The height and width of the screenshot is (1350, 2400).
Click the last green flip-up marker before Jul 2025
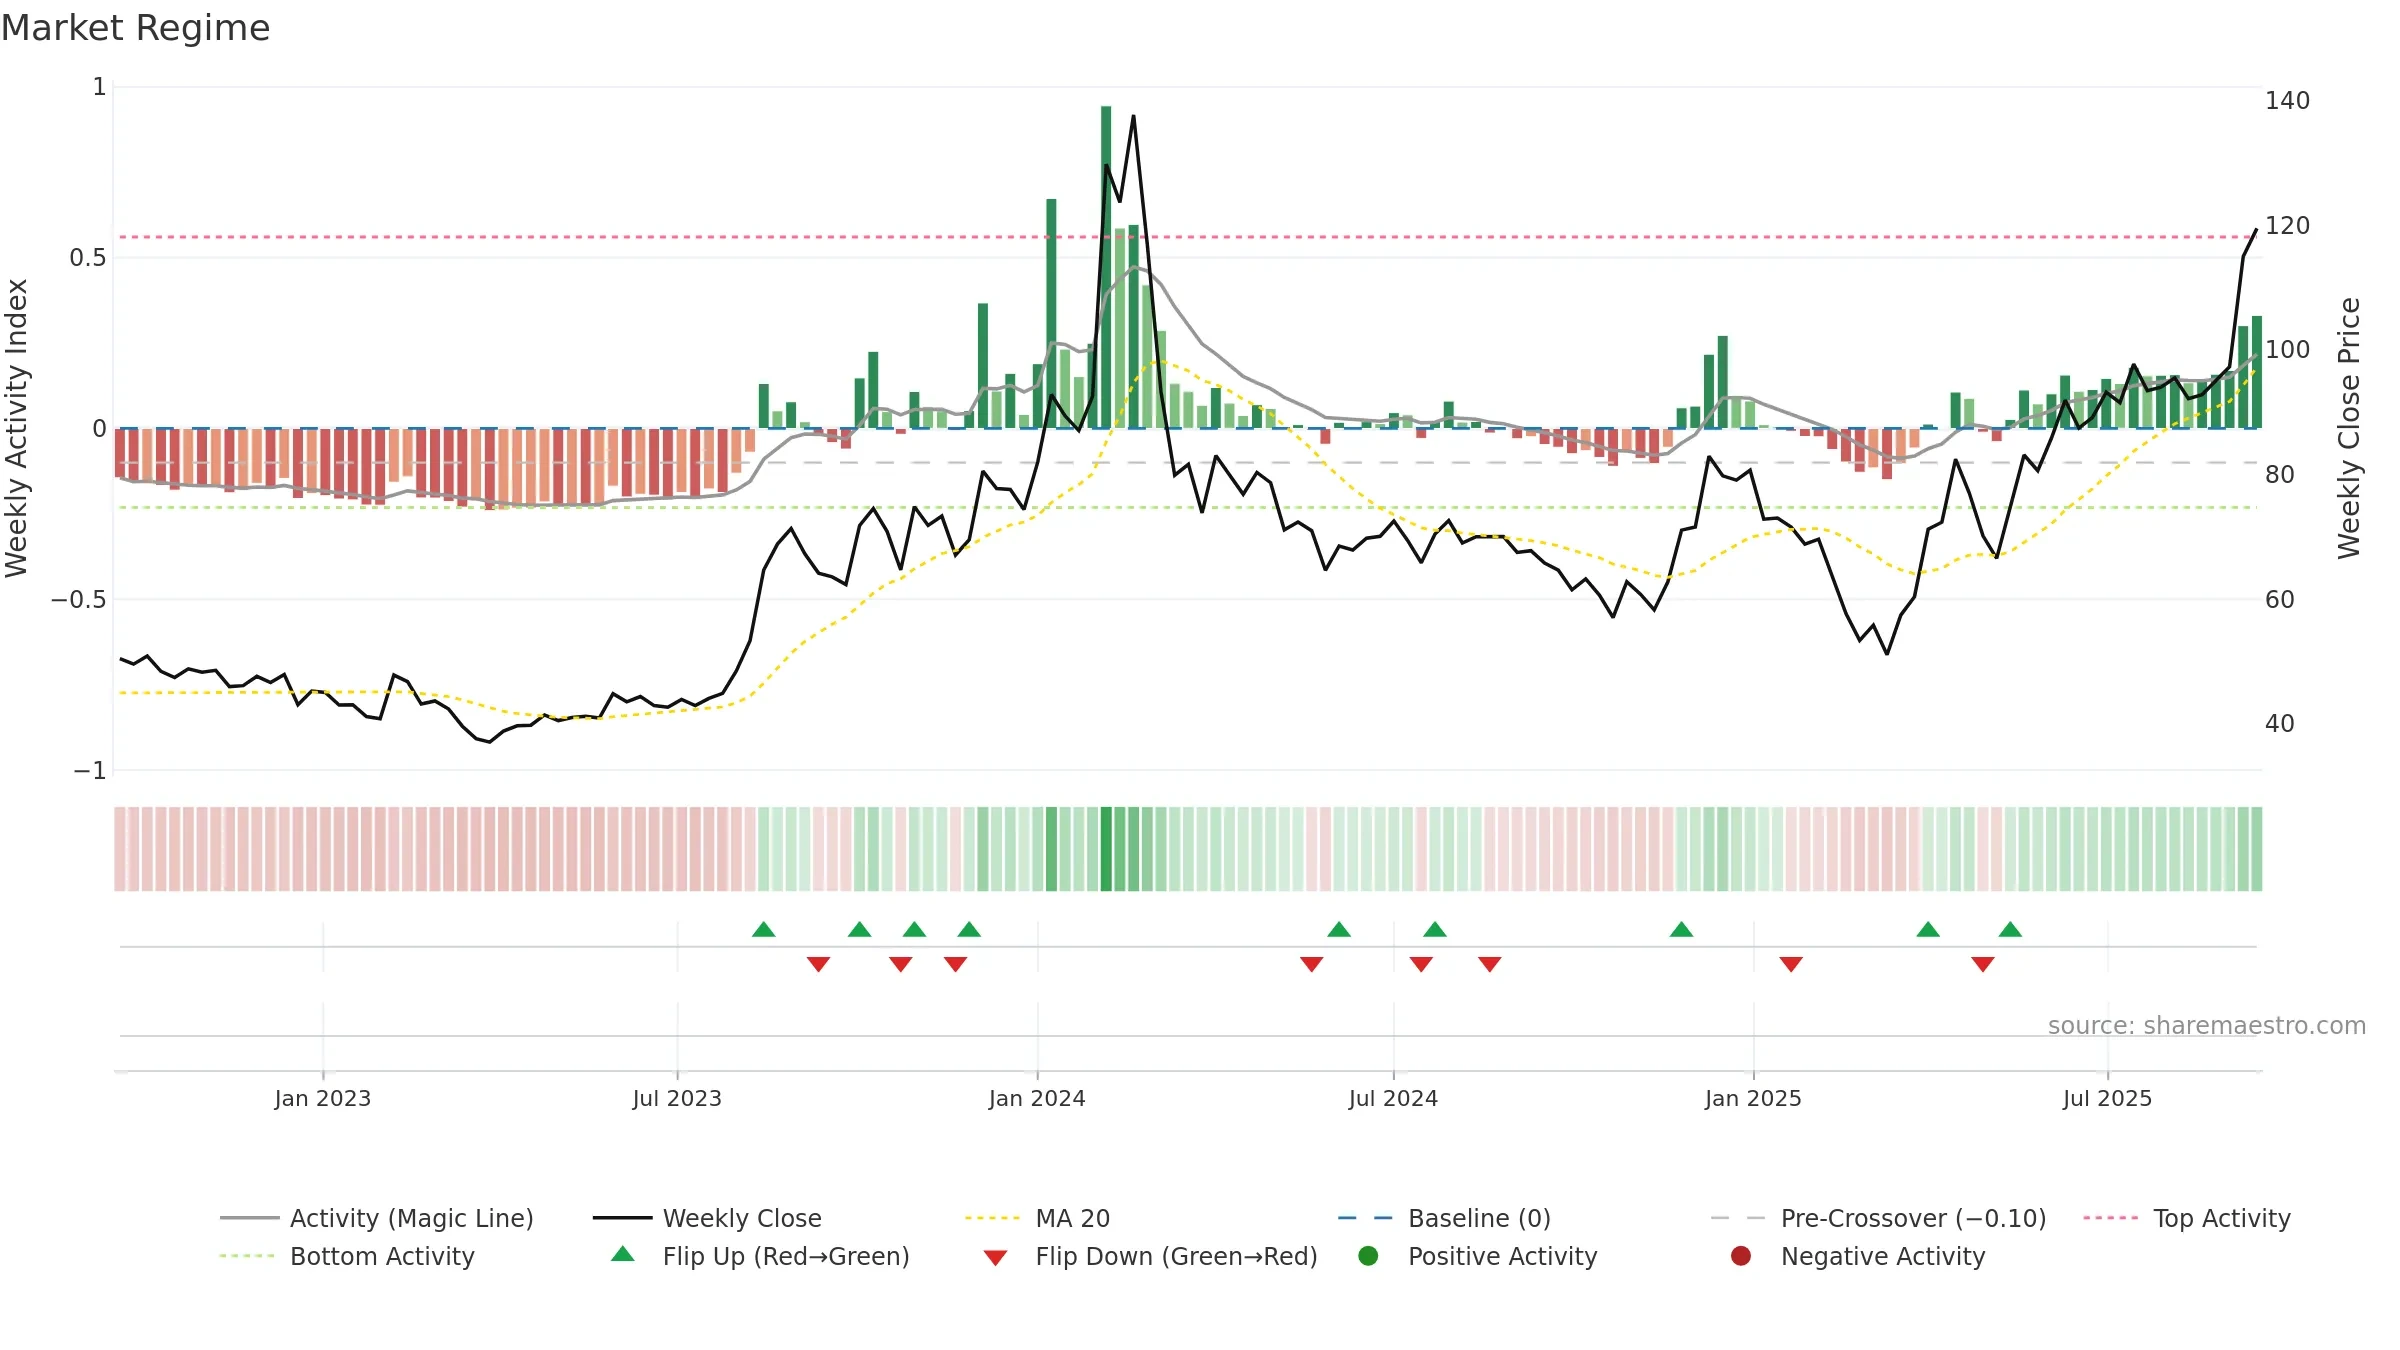tap(2010, 930)
